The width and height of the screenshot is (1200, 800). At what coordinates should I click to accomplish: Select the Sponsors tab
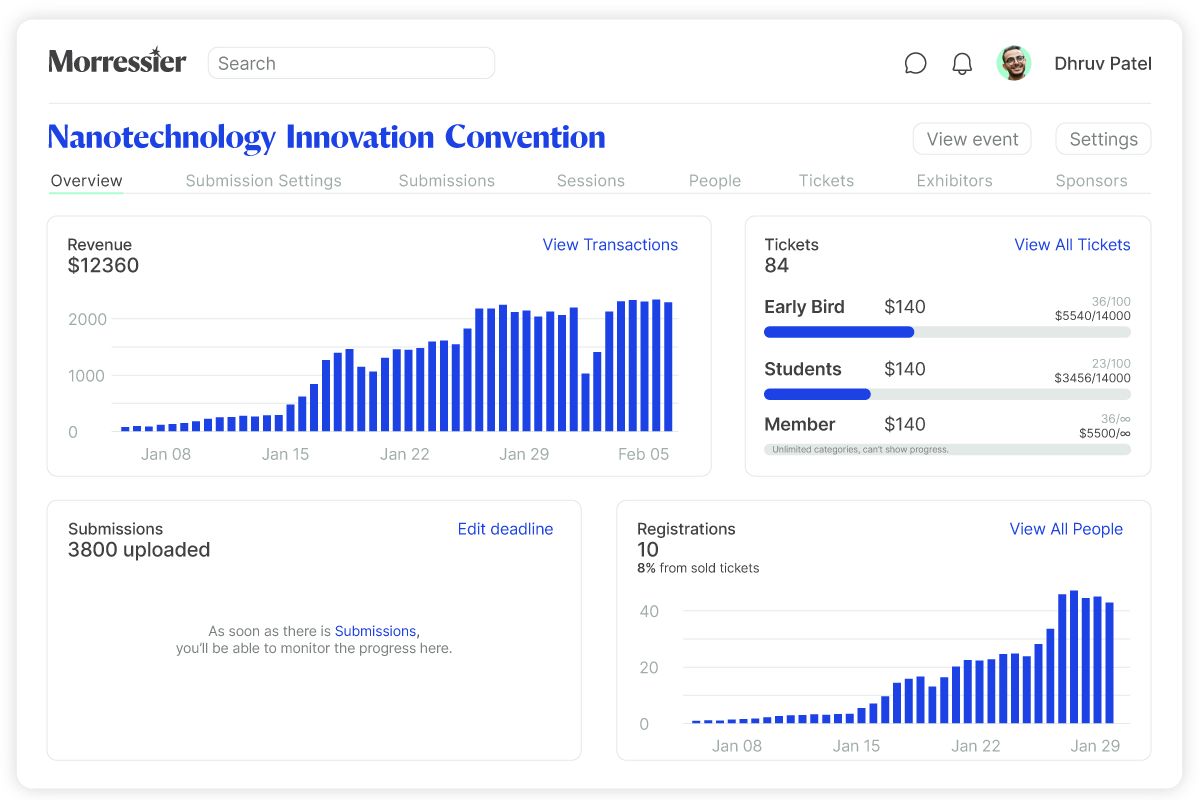coord(1091,181)
